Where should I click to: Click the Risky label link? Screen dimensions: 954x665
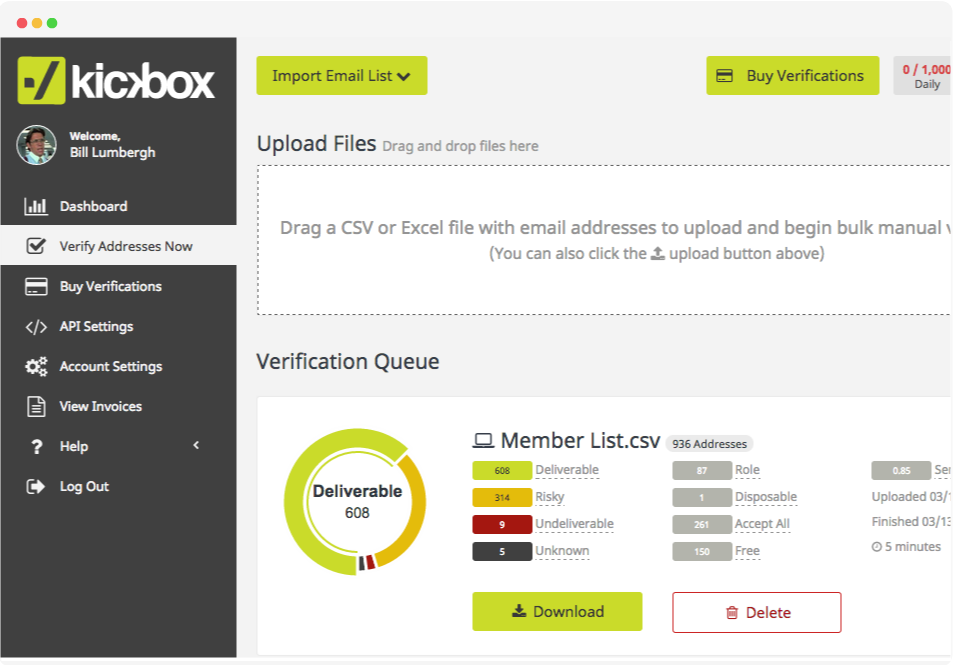point(550,497)
